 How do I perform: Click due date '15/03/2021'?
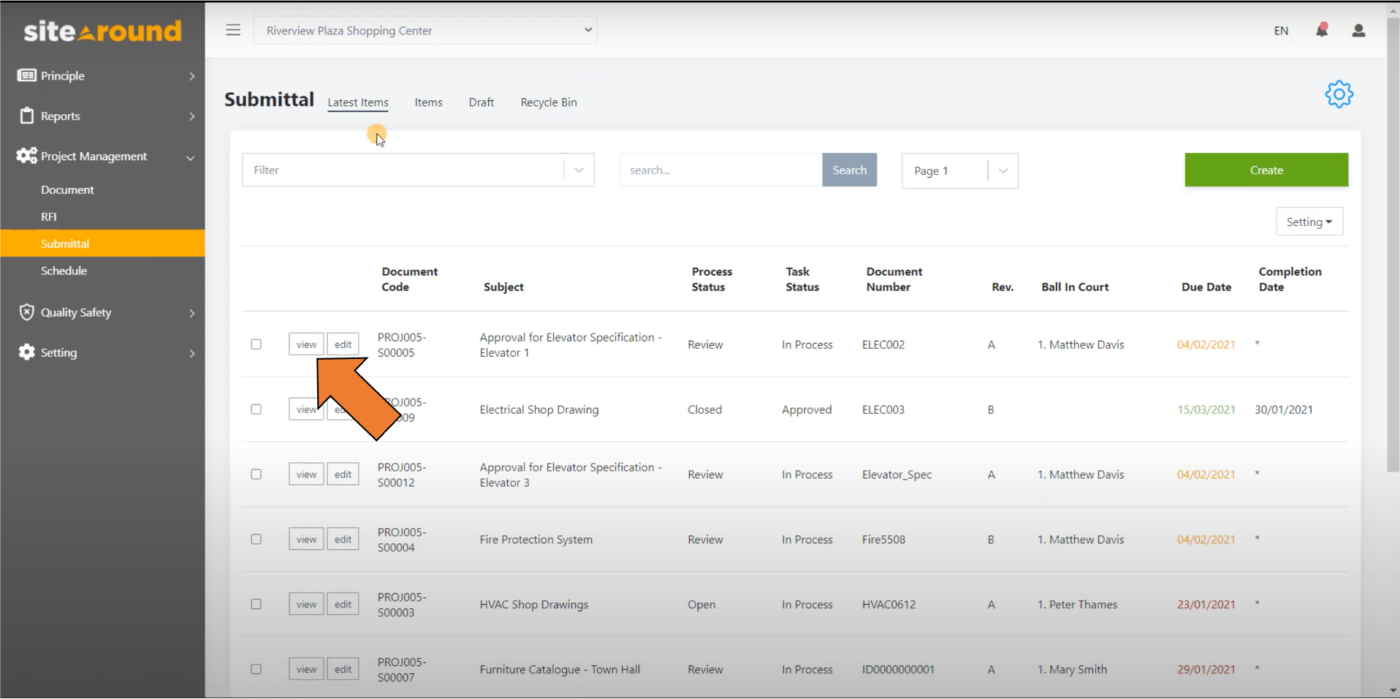coord(1206,409)
